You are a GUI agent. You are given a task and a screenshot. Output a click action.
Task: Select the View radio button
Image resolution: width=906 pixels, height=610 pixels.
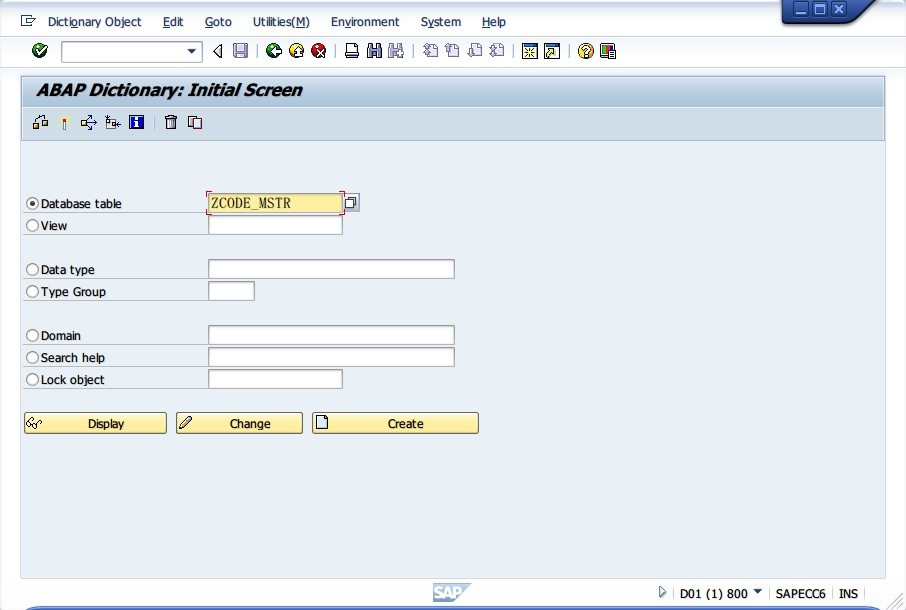tap(32, 225)
